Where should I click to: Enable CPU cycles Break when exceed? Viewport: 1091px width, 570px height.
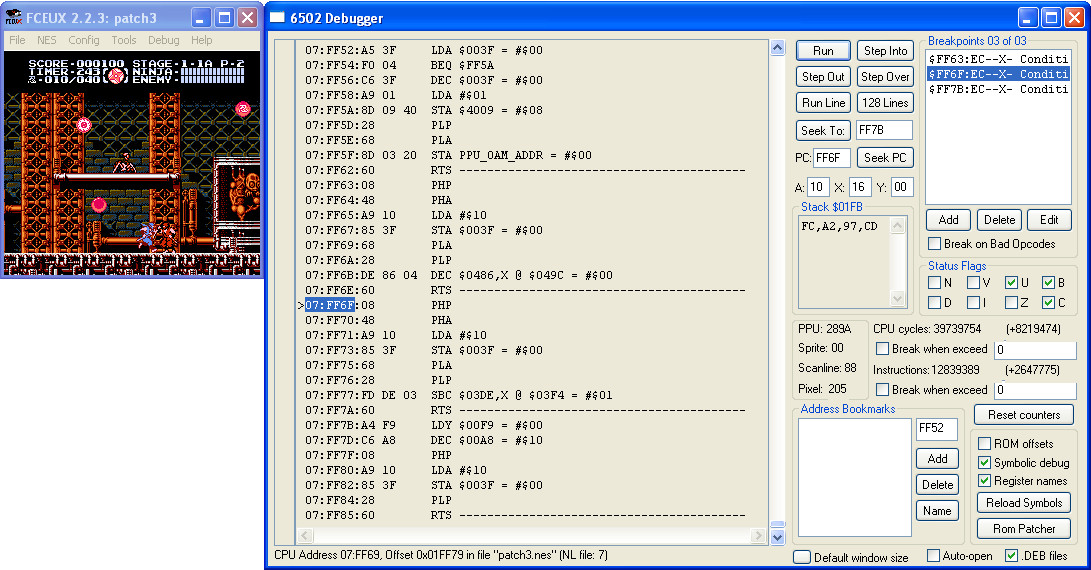(882, 349)
